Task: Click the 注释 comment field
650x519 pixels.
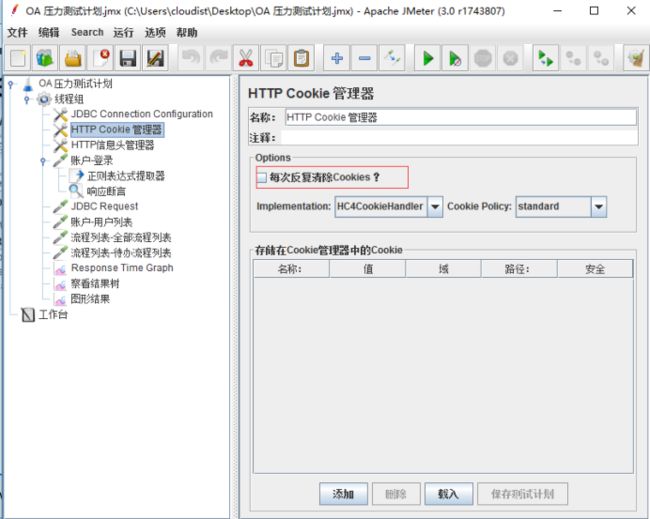Action: click(x=459, y=138)
